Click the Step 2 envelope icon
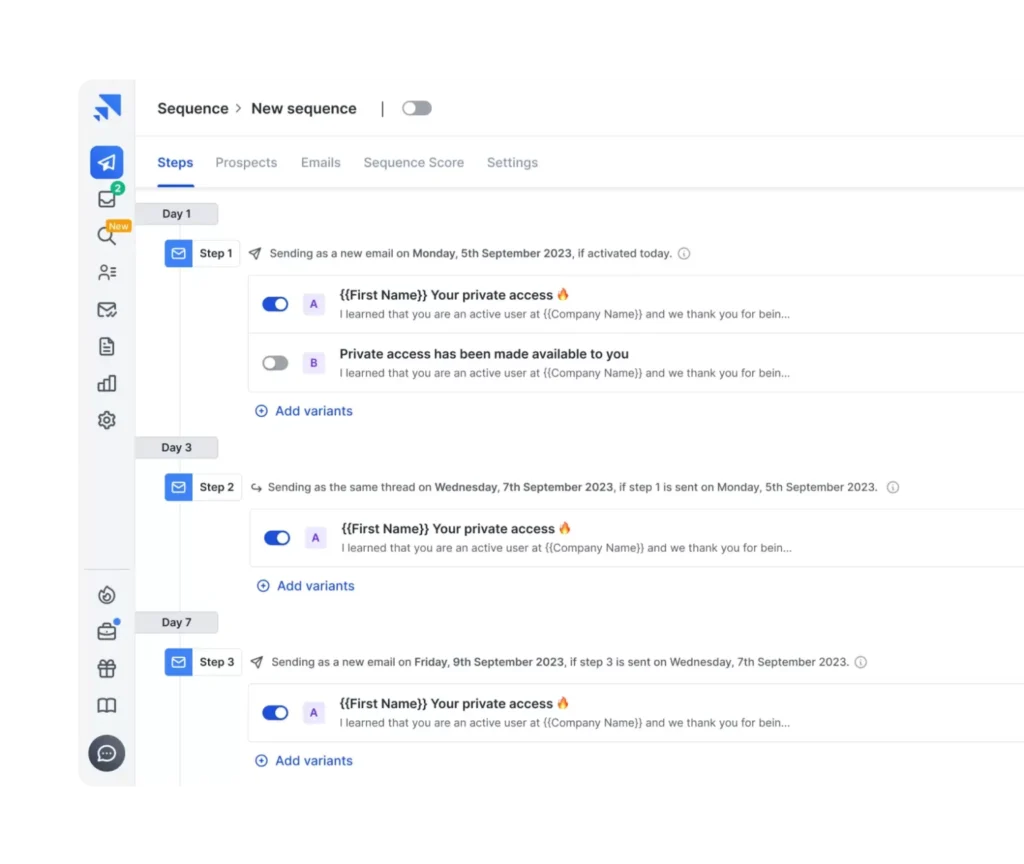Viewport: 1024px width, 864px height. click(x=178, y=487)
